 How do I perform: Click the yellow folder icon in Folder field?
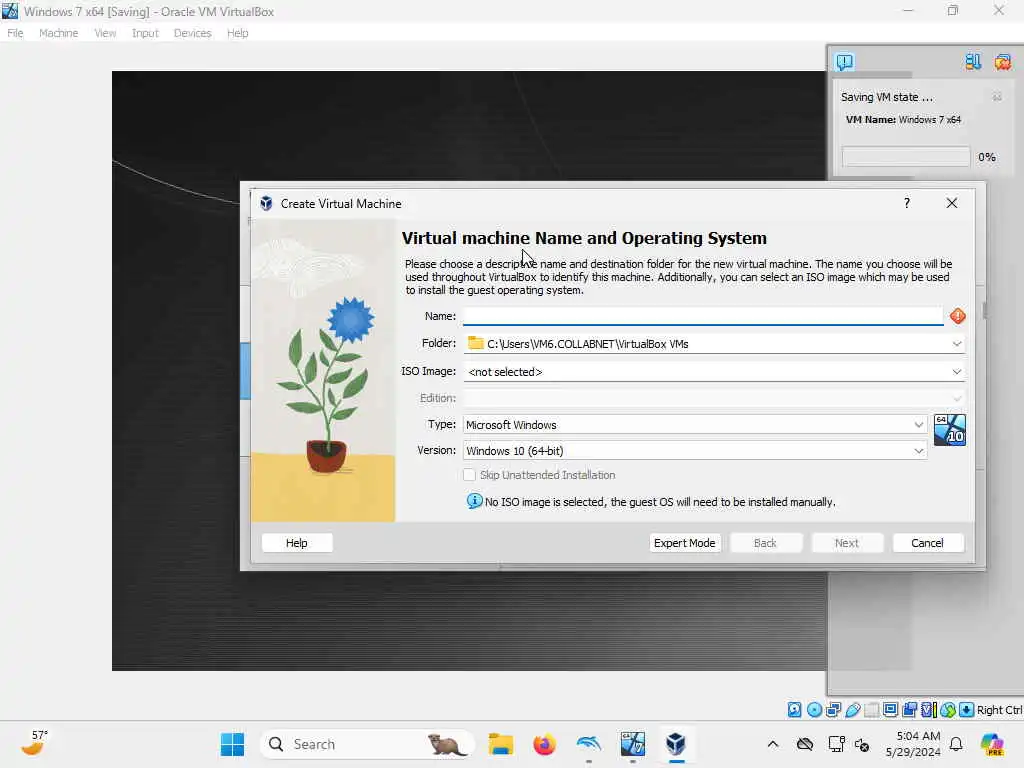point(475,344)
